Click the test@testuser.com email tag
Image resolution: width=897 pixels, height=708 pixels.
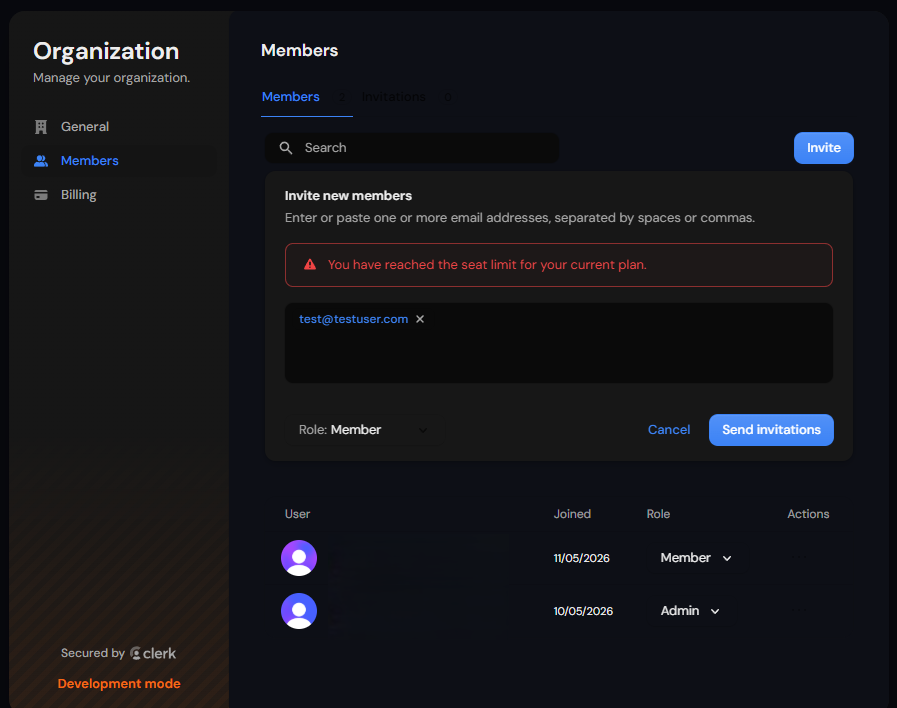(354, 319)
